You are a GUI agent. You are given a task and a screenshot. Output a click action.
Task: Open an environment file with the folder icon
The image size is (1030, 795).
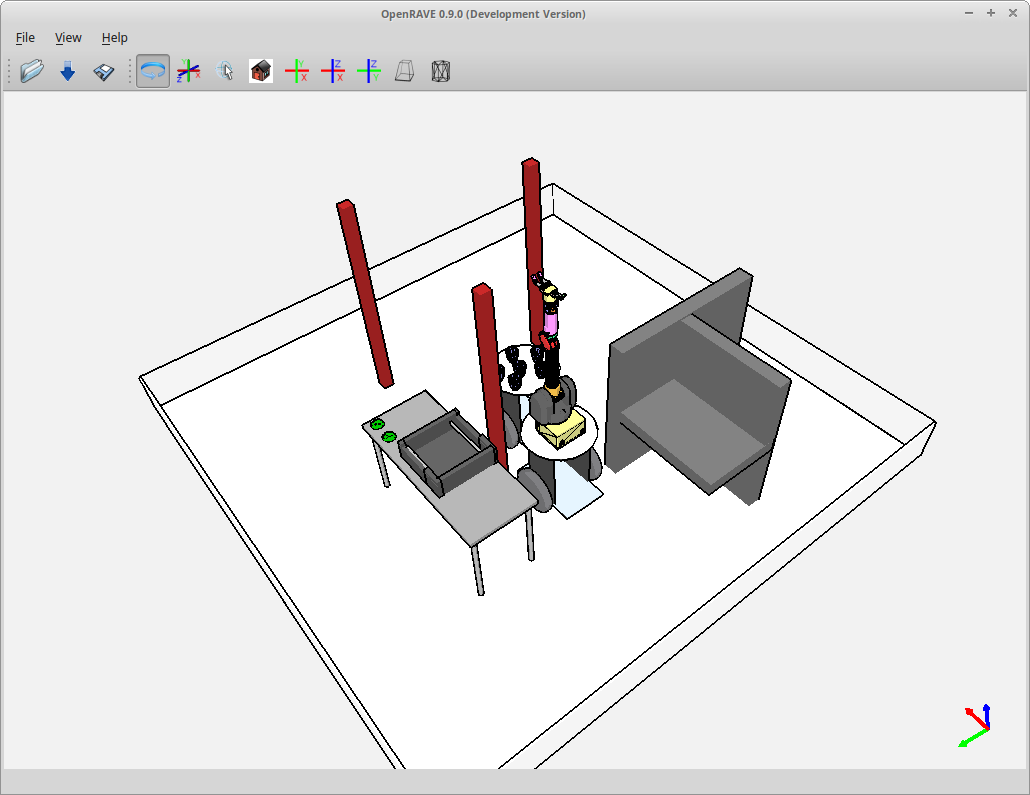(30, 70)
